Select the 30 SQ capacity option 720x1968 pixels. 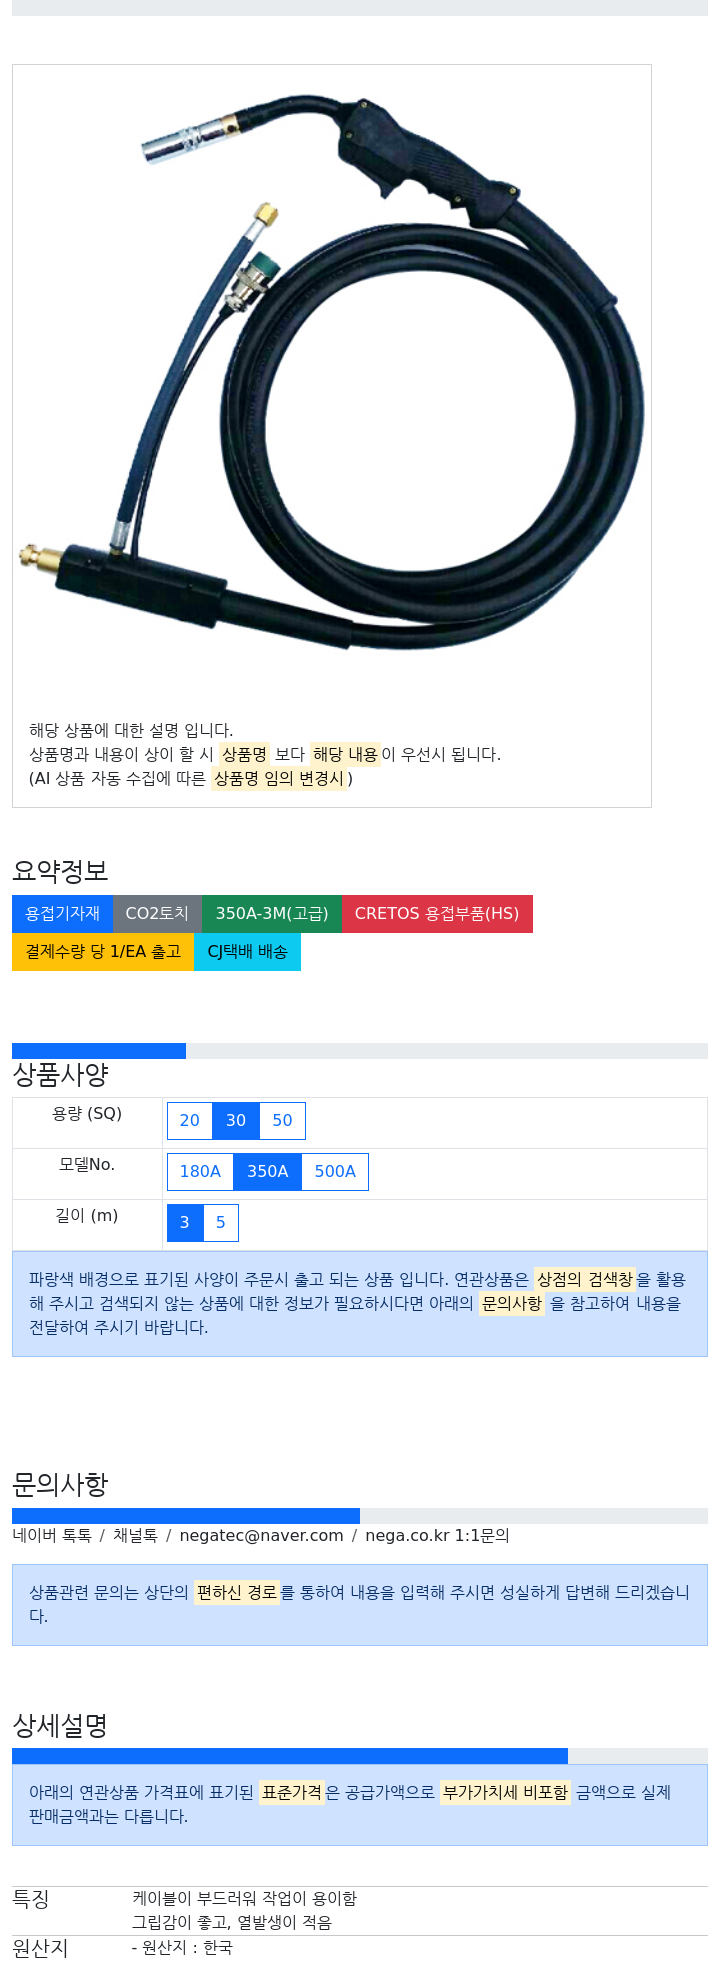click(x=236, y=1121)
